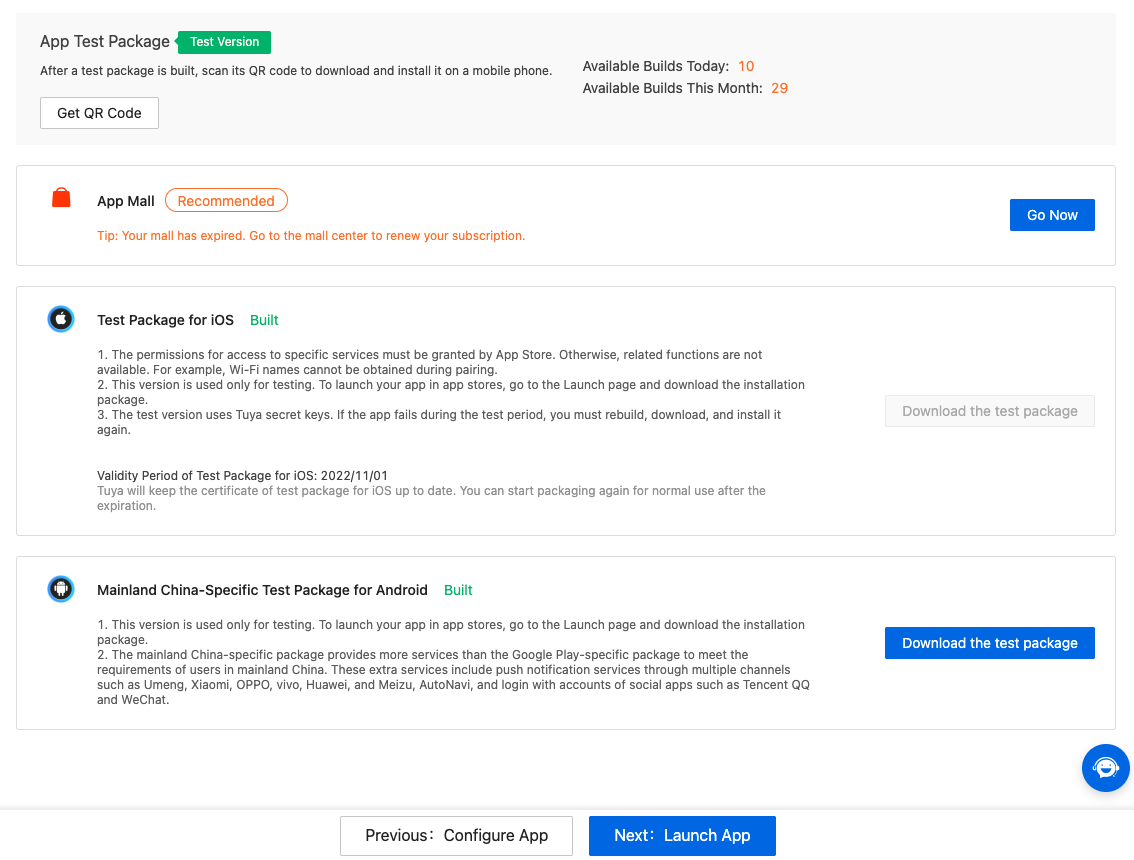This screenshot has width=1134, height=860.
Task: Select the App Test Package heading
Action: coord(103,41)
